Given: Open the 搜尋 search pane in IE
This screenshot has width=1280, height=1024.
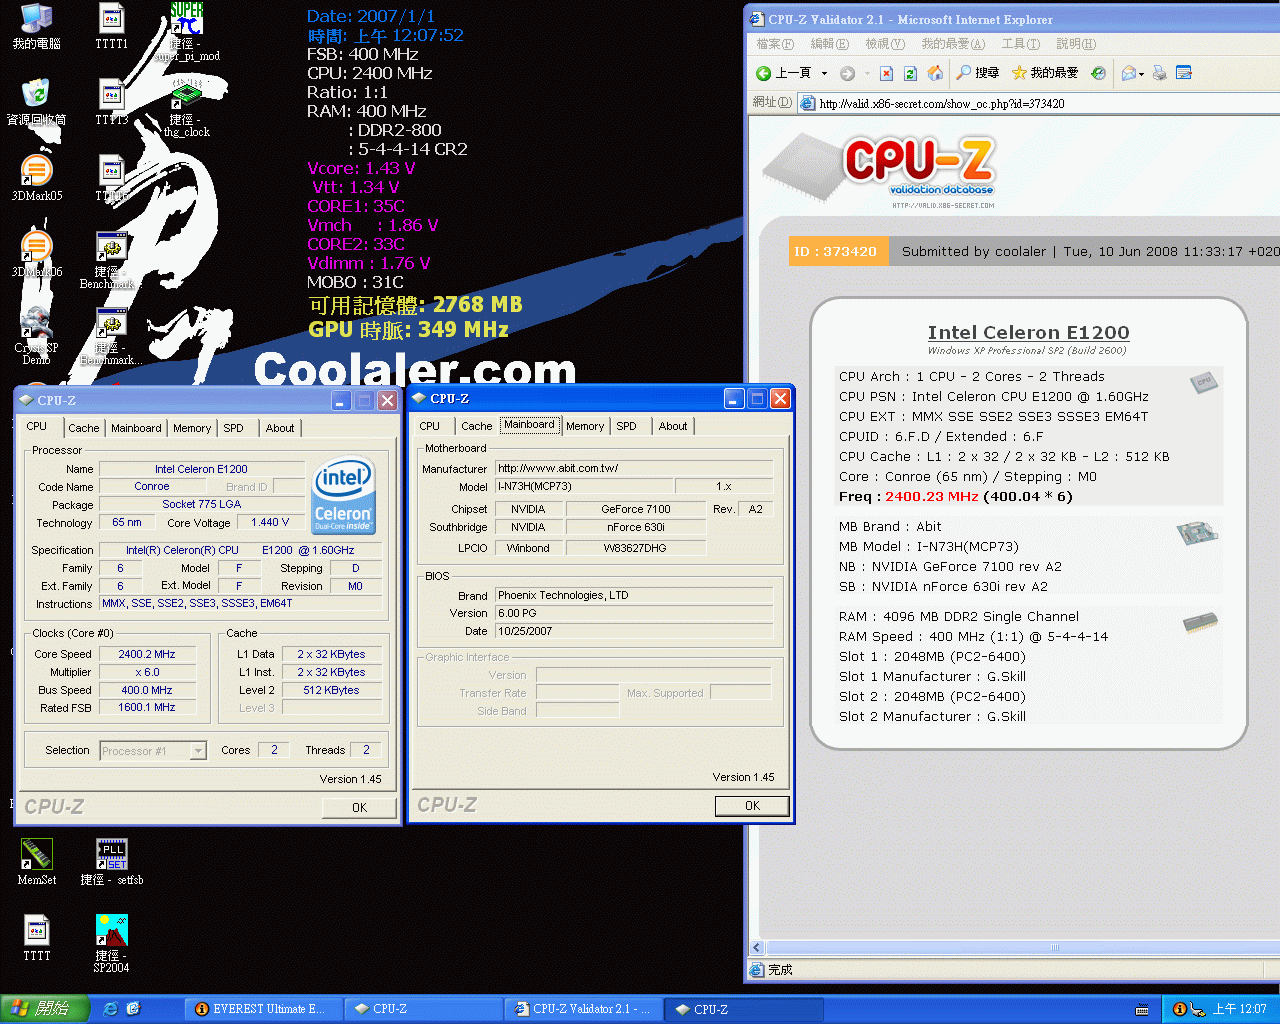Looking at the screenshot, I should [978, 73].
